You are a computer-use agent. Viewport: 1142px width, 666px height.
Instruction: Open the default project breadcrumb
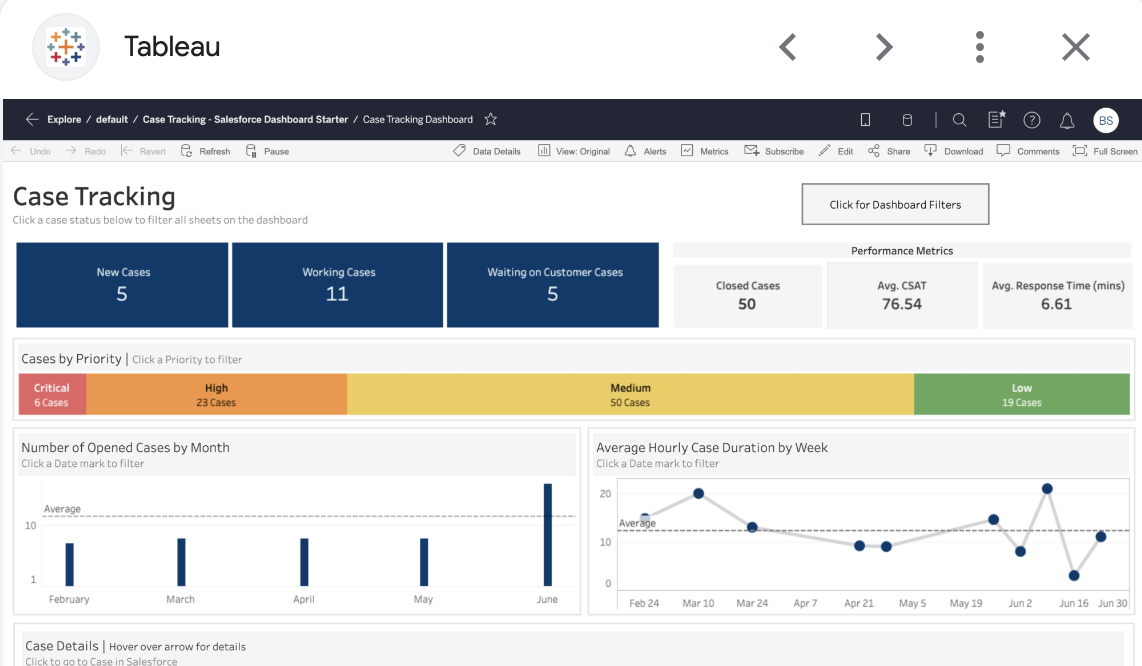(x=111, y=120)
